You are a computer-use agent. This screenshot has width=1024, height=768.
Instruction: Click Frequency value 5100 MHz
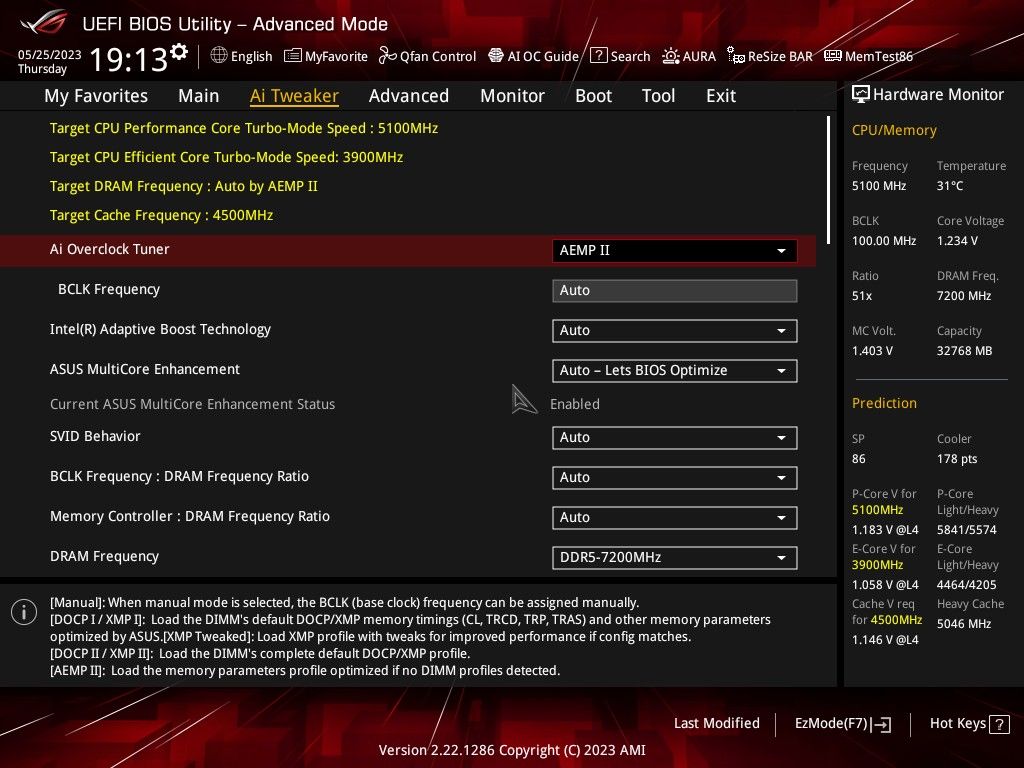pos(879,186)
